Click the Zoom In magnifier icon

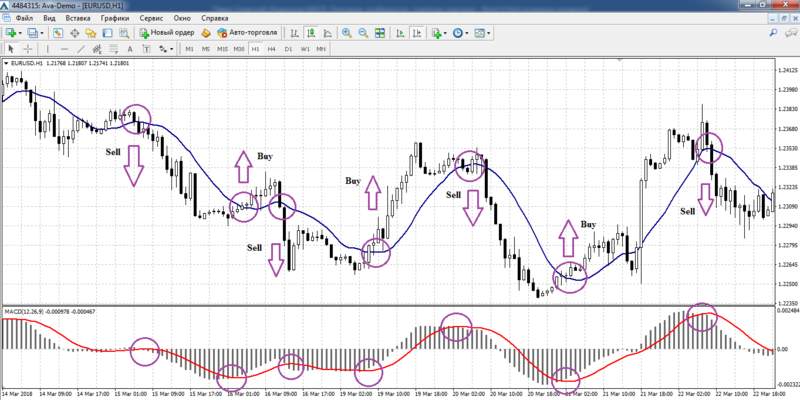(x=347, y=33)
